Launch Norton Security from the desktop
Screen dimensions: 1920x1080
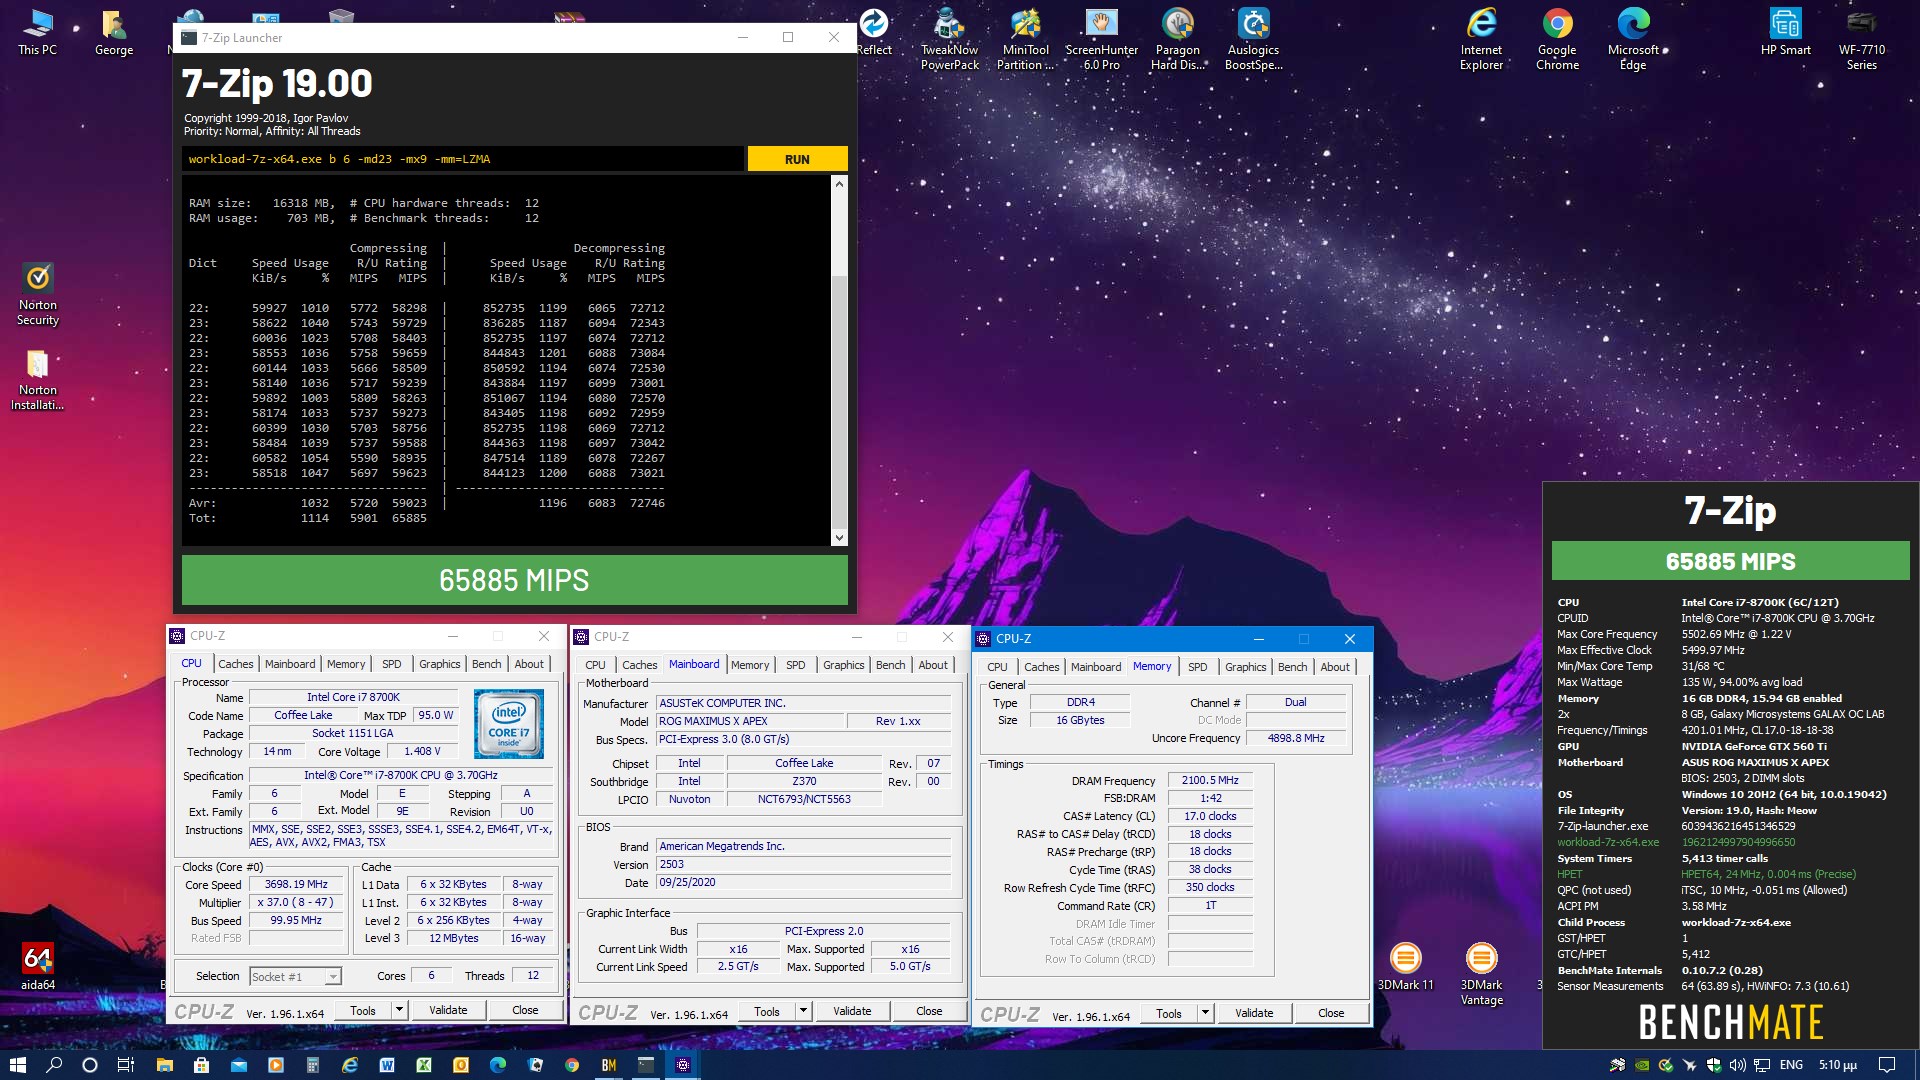coord(37,294)
